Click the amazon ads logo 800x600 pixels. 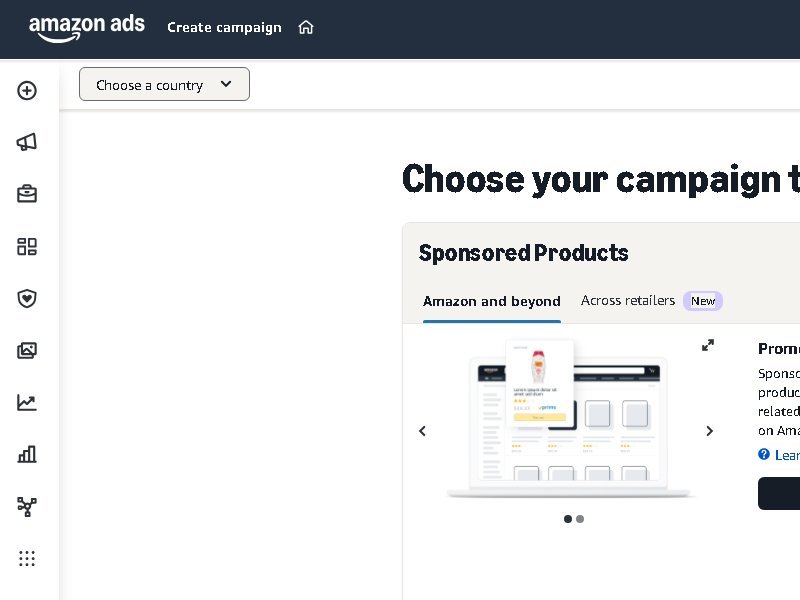[x=87, y=29]
